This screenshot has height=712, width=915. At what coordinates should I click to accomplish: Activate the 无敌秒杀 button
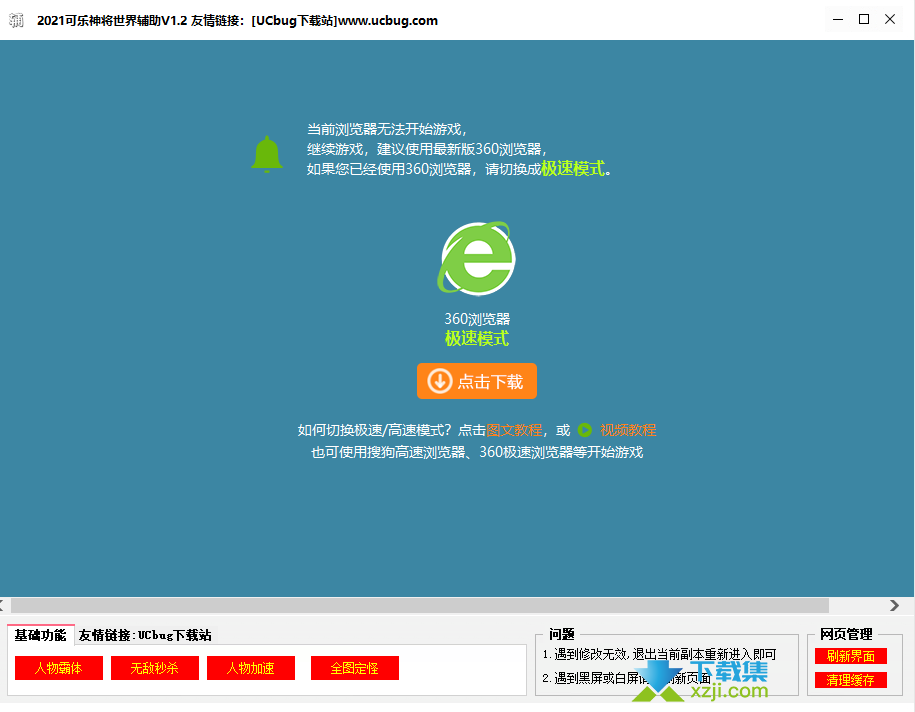tap(155, 668)
